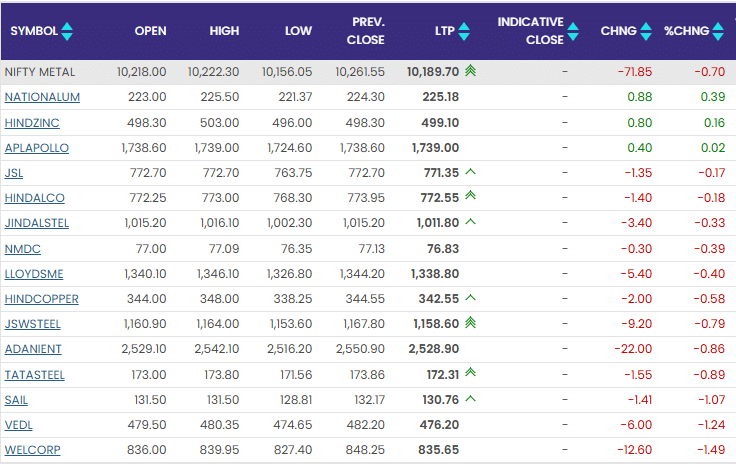Sort by %CHNG using arrow icon

pos(717,32)
